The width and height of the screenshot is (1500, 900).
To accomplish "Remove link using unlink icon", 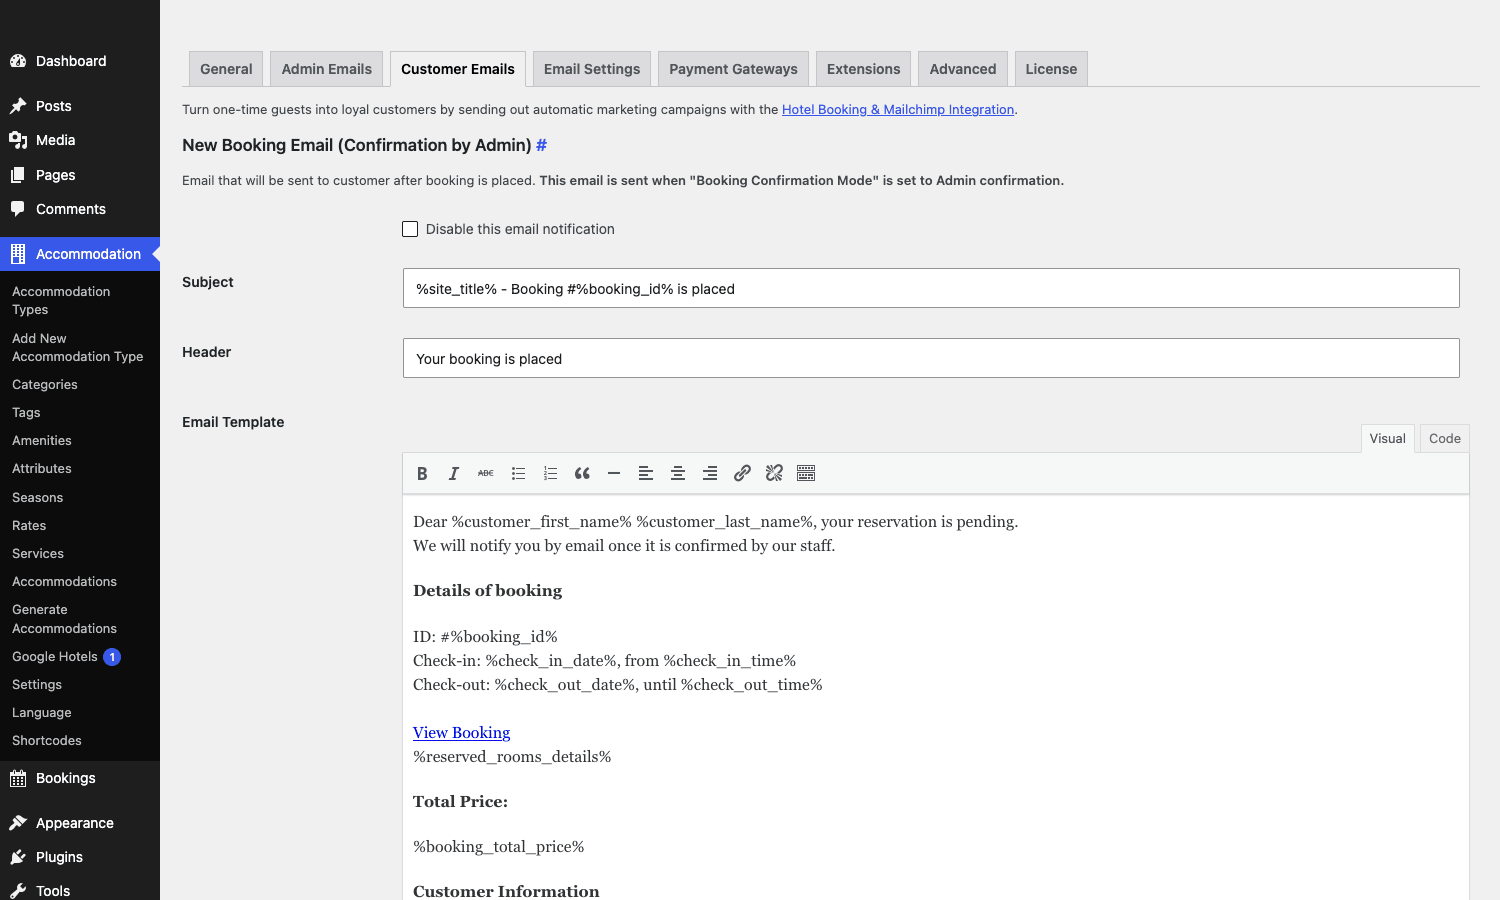I will [774, 474].
